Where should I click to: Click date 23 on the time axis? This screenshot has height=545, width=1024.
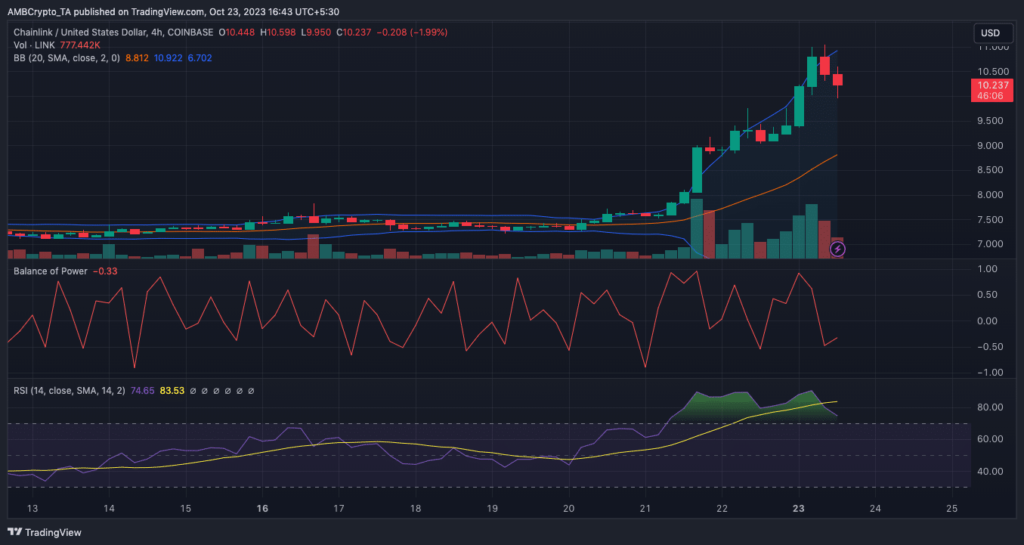point(797,508)
